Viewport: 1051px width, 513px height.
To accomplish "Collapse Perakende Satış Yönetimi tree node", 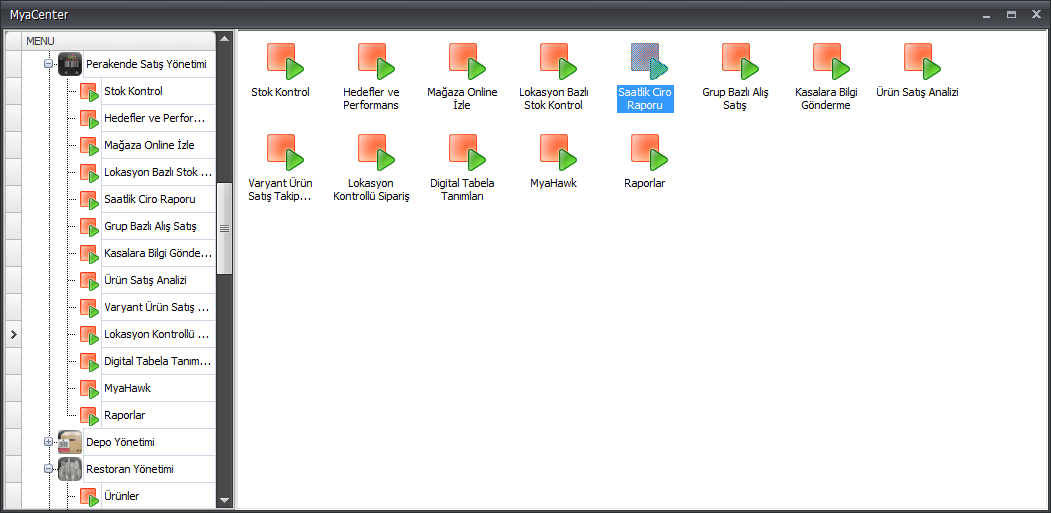I will [x=48, y=64].
